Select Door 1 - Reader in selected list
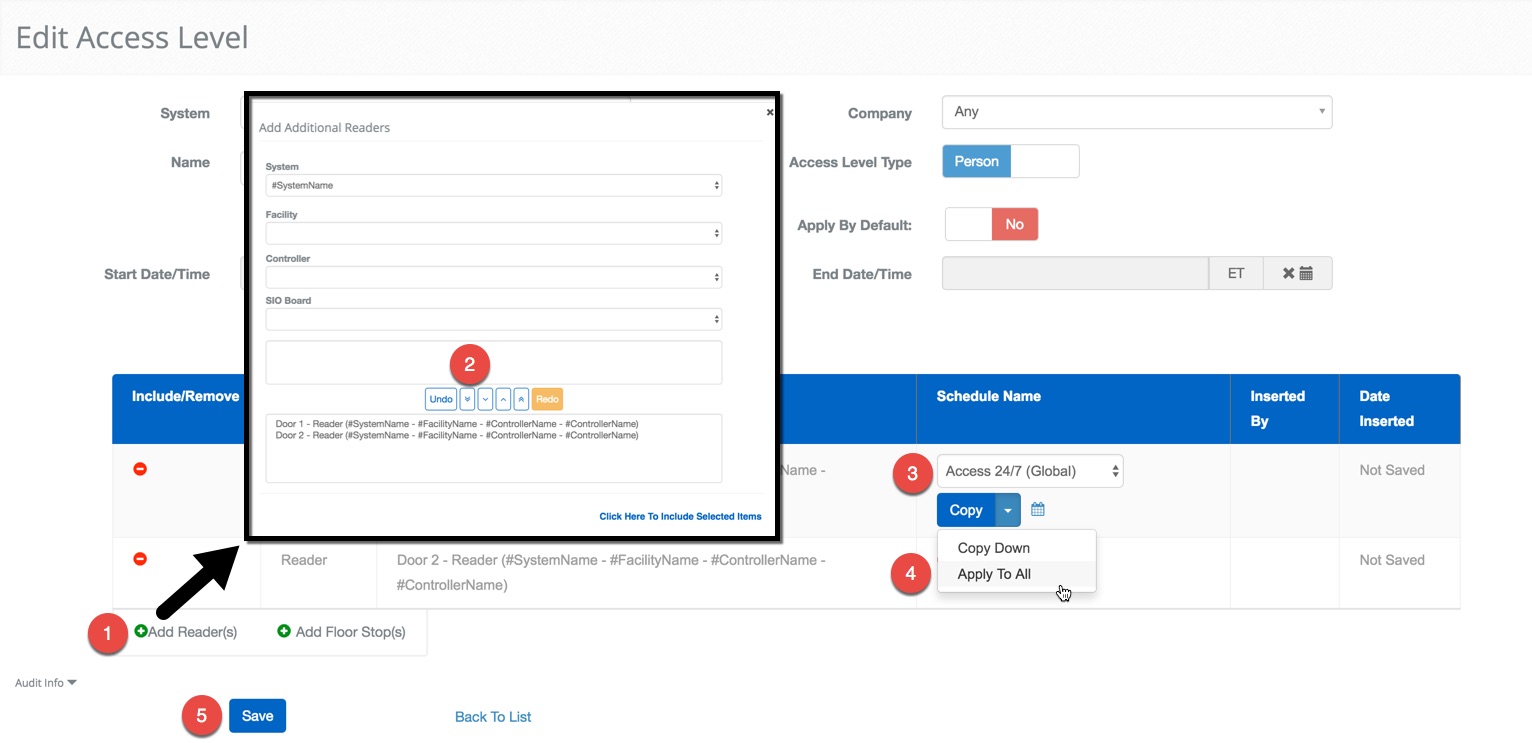1532x743 pixels. click(457, 424)
